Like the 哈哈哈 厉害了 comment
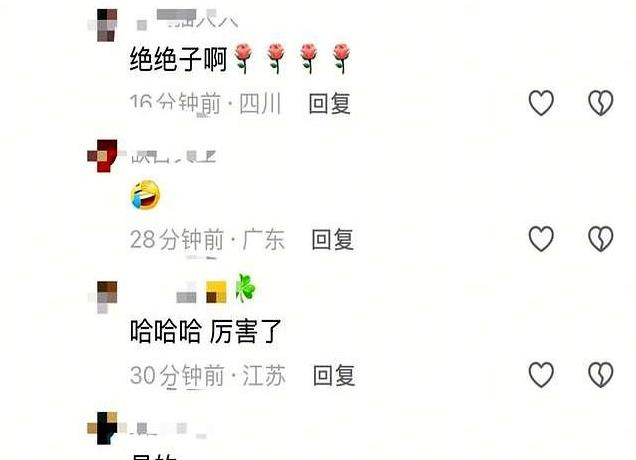 click(541, 374)
